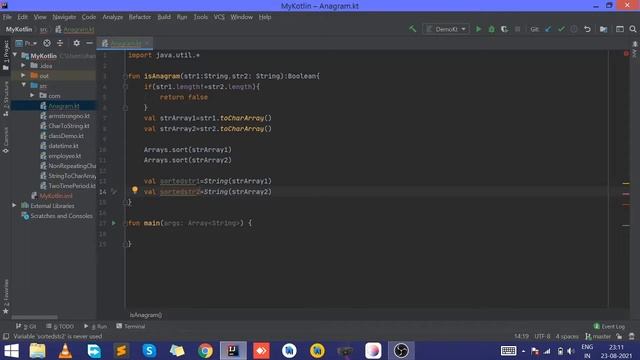The width and height of the screenshot is (640, 360).
Task: Open Project Structure icon in toolbar
Action: 603,29
